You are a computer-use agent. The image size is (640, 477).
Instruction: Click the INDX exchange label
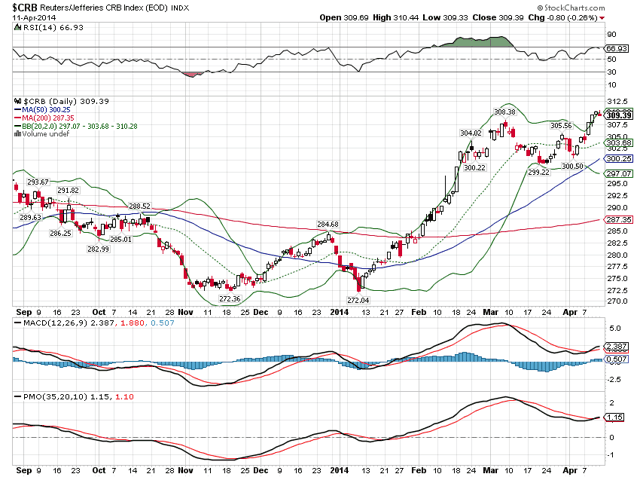180,8
